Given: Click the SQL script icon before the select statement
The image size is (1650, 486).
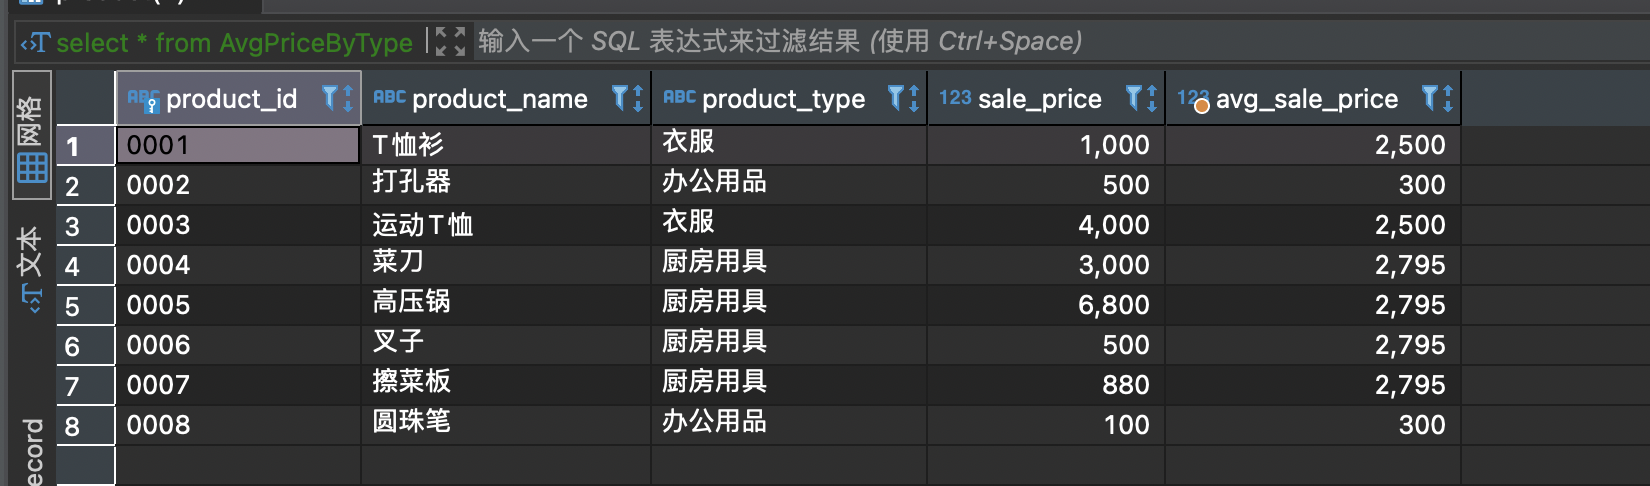Looking at the screenshot, I should [x=35, y=42].
